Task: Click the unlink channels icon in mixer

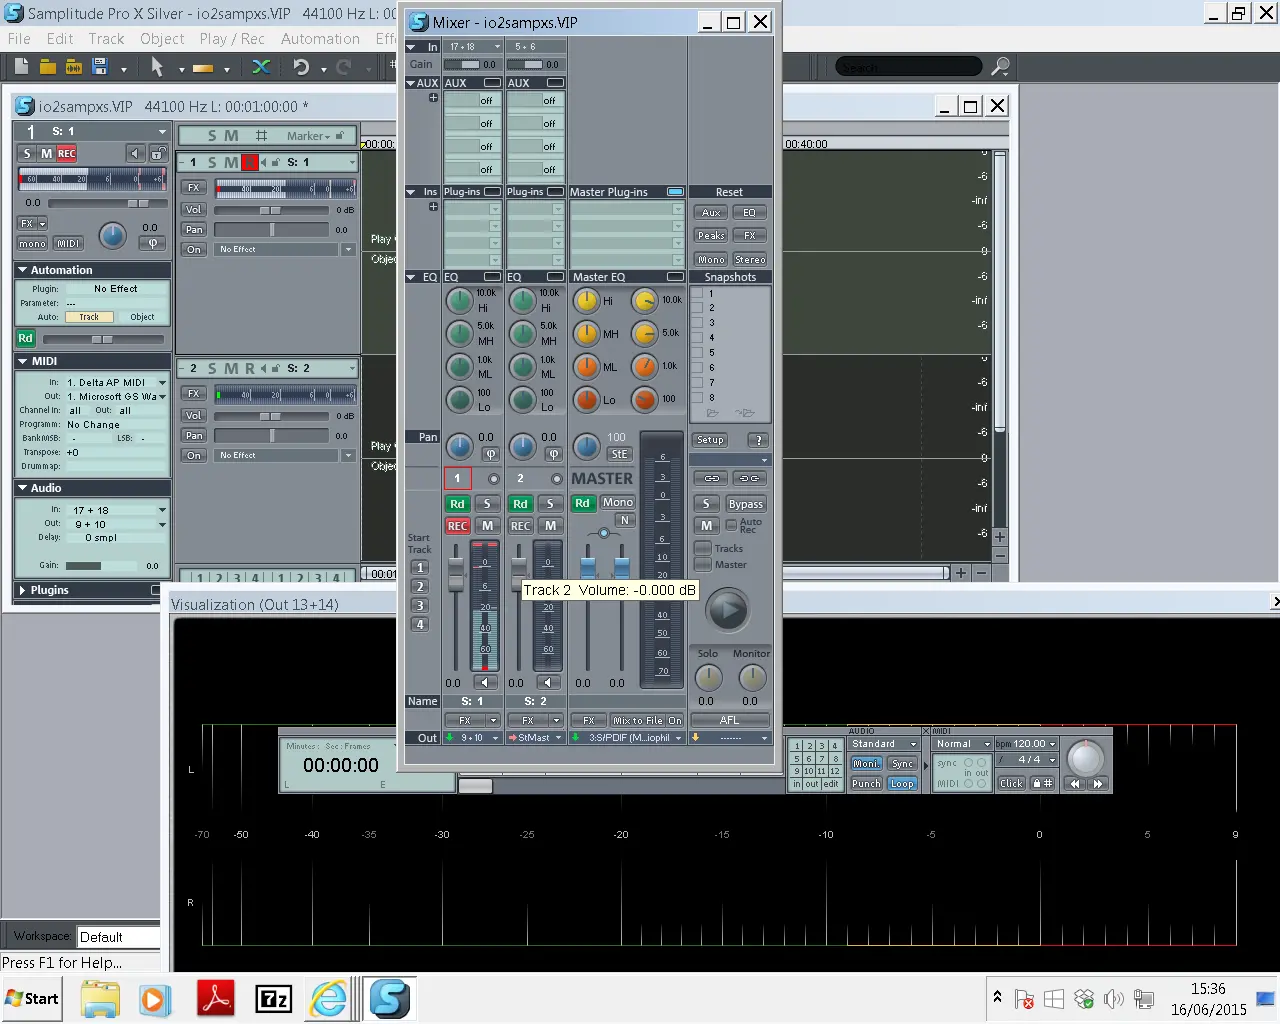Action: pyautogui.click(x=749, y=478)
